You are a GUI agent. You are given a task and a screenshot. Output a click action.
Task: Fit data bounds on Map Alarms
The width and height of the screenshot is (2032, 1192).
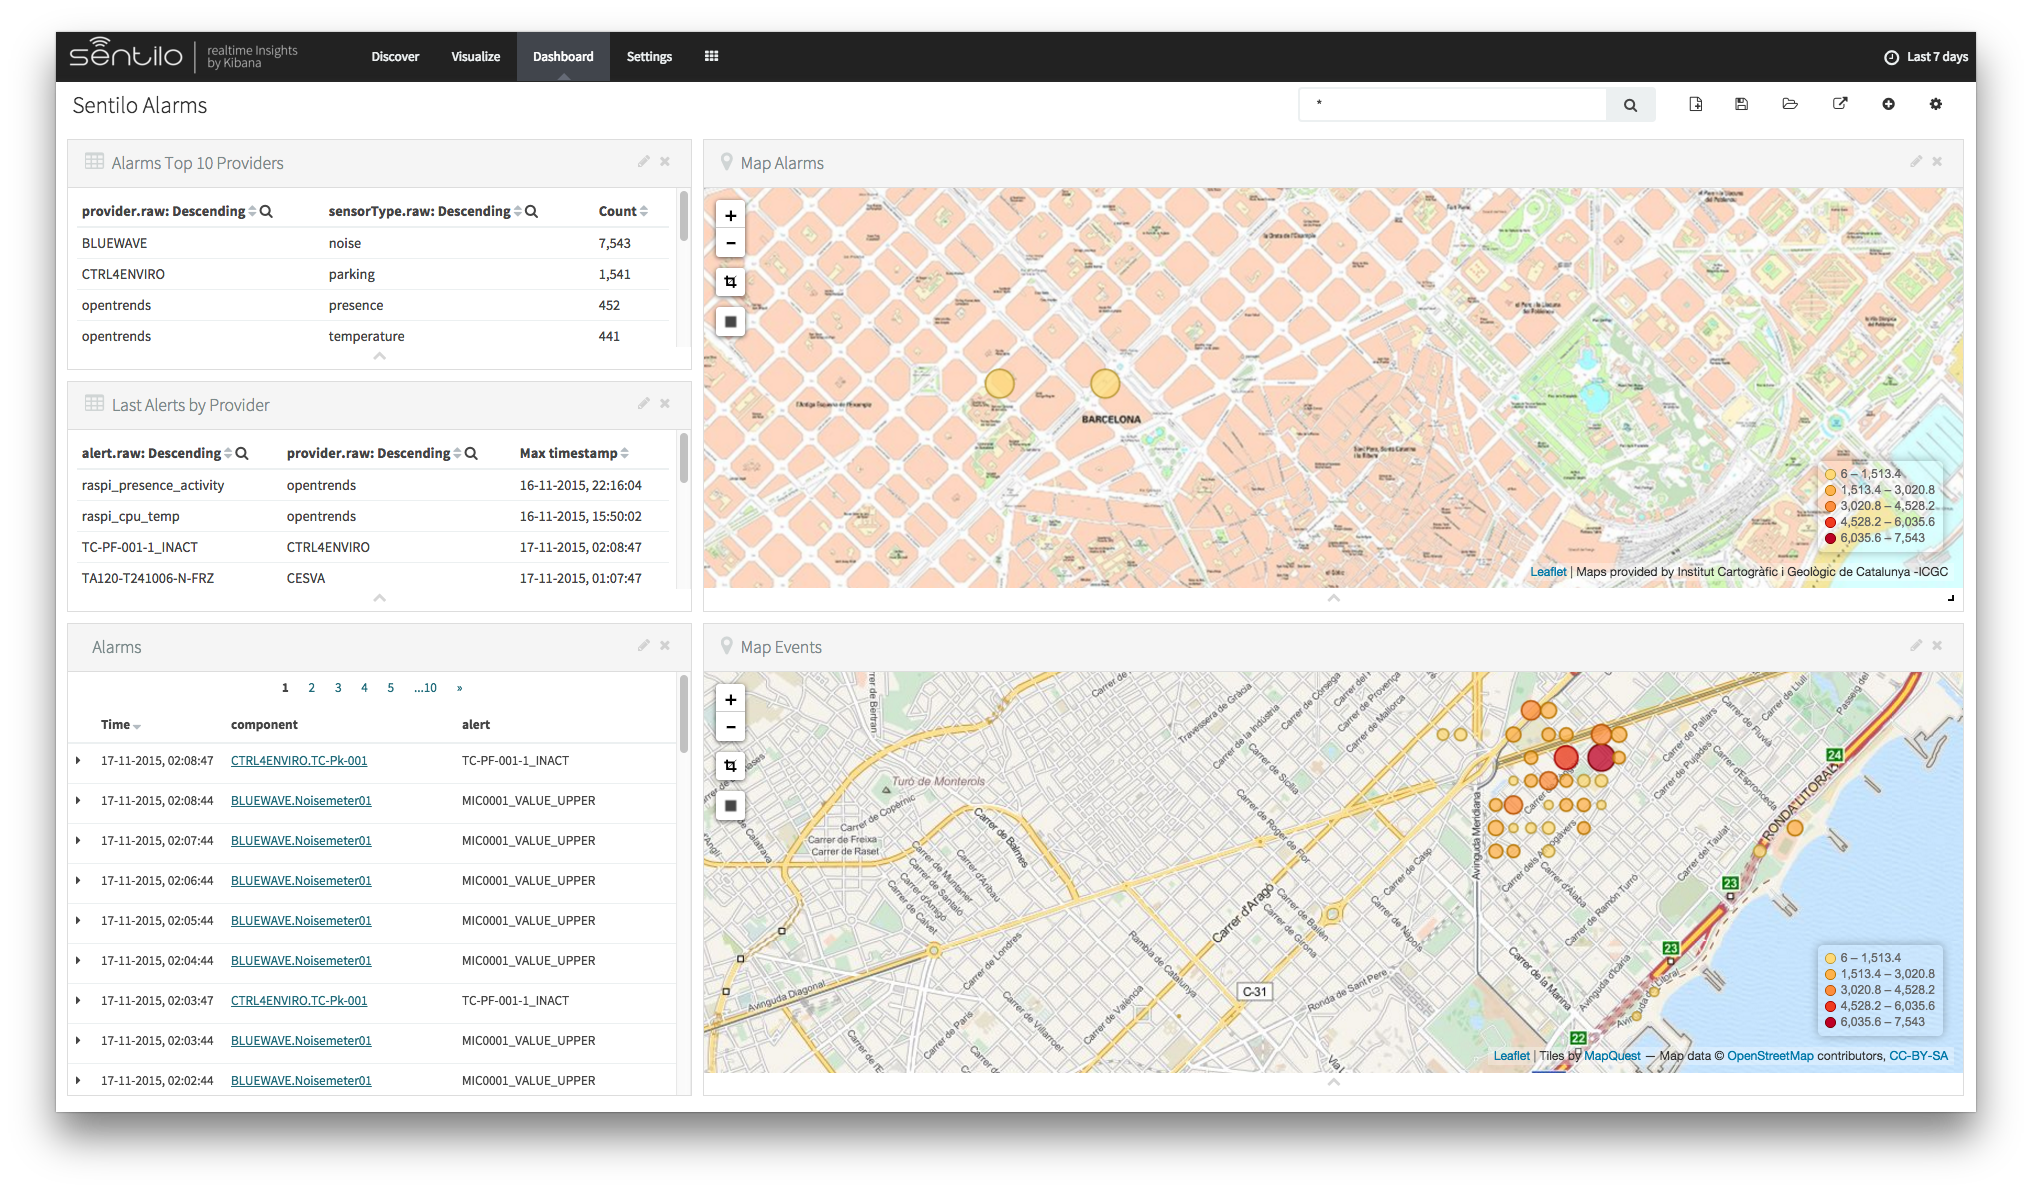pos(731,282)
